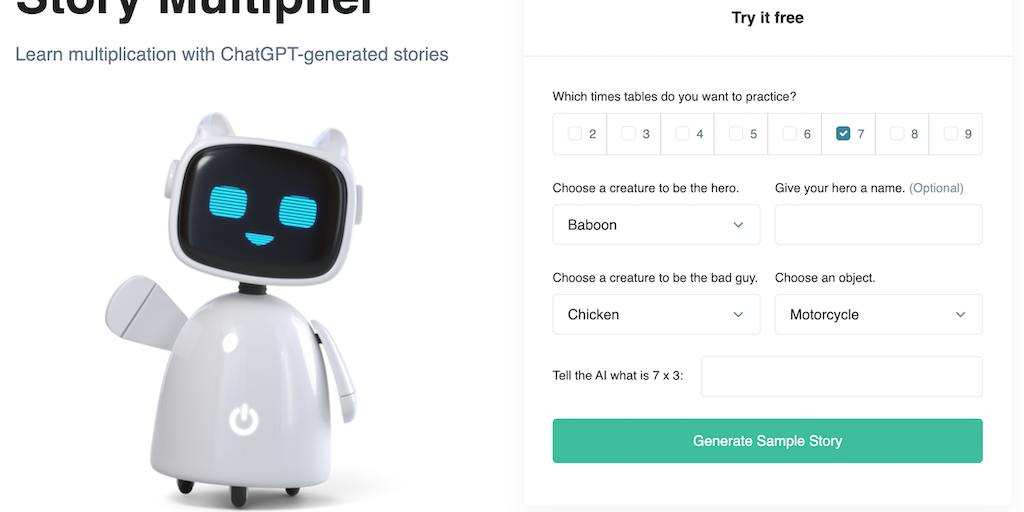Focus the 7 x 3 answer field
This screenshot has height=512, width=1024.
click(841, 376)
